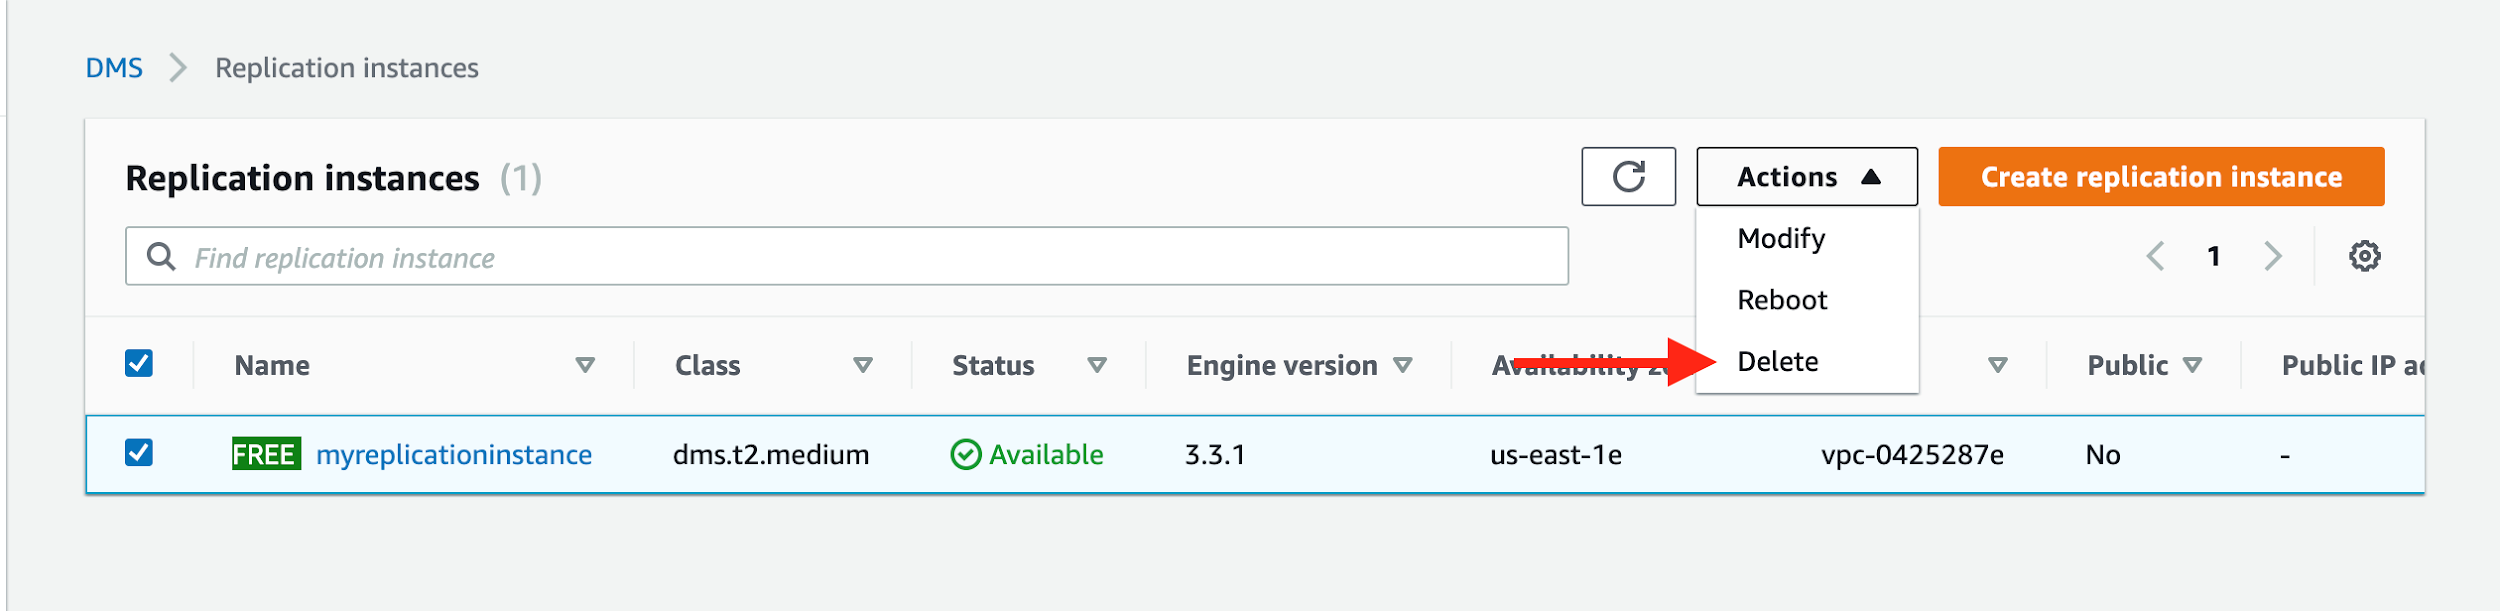Go to next page arrow
Image resolution: width=2500 pixels, height=611 pixels.
[2273, 257]
